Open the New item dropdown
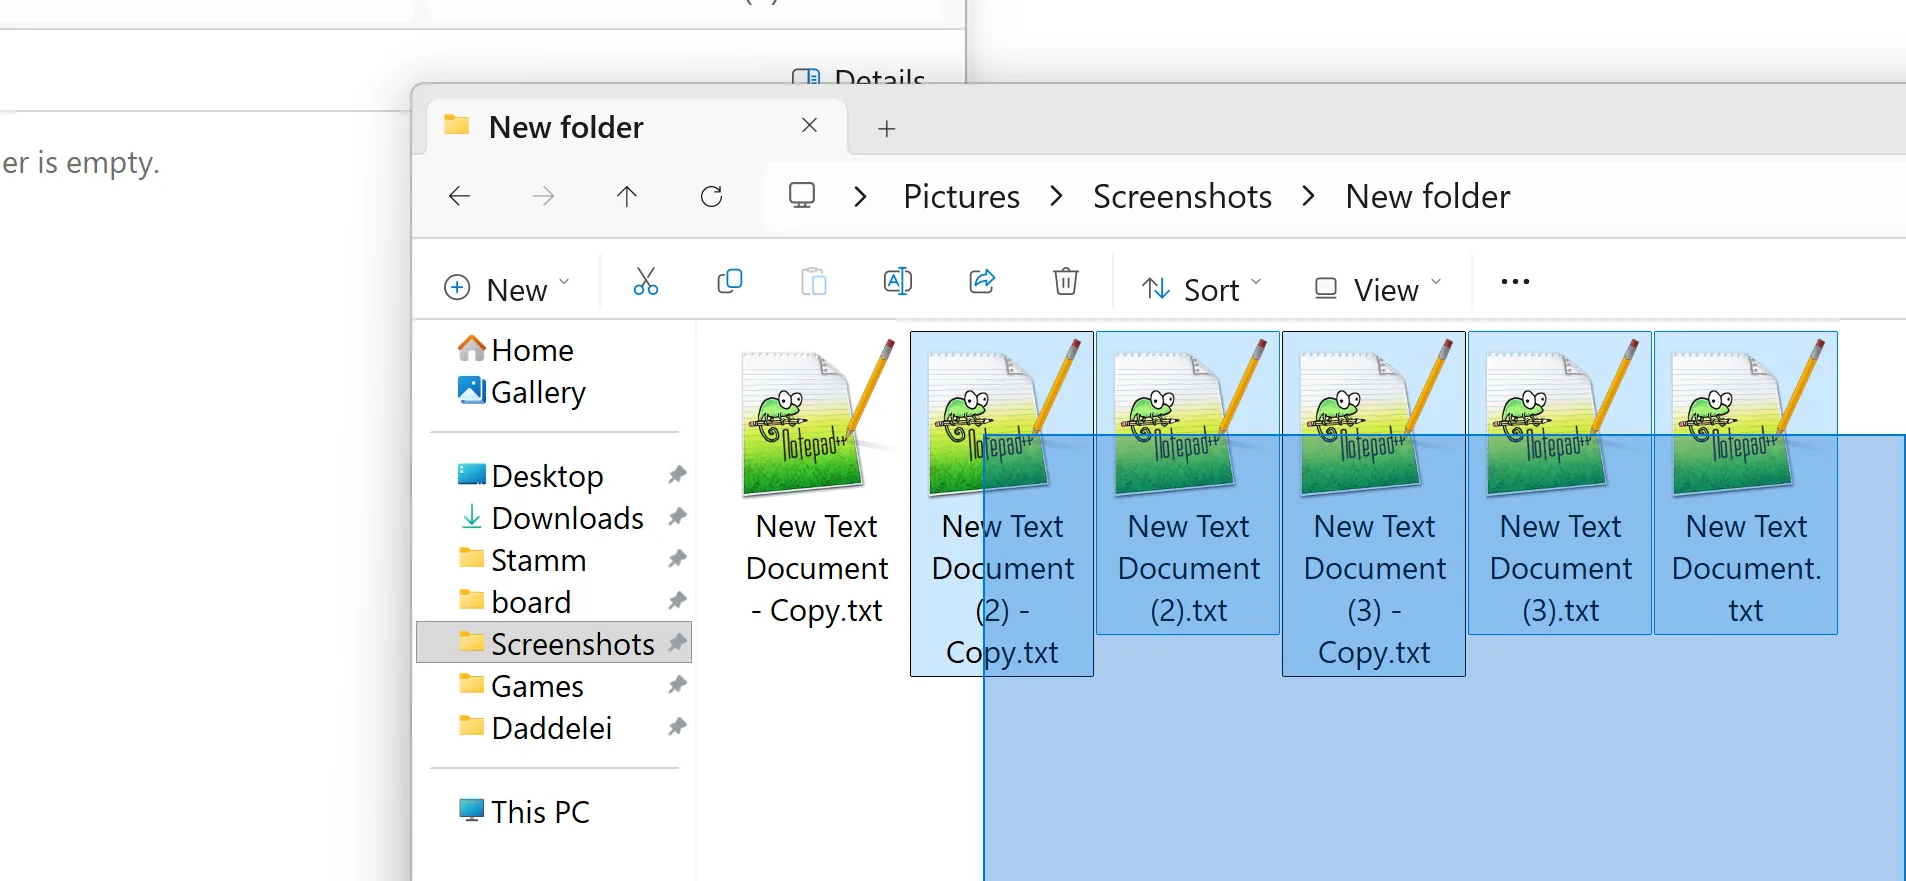 (x=507, y=289)
